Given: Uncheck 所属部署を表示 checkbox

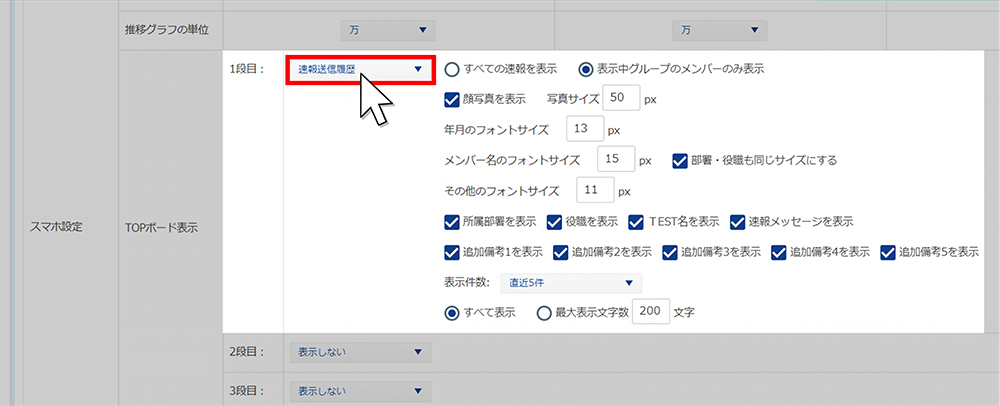Looking at the screenshot, I should click(x=451, y=221).
